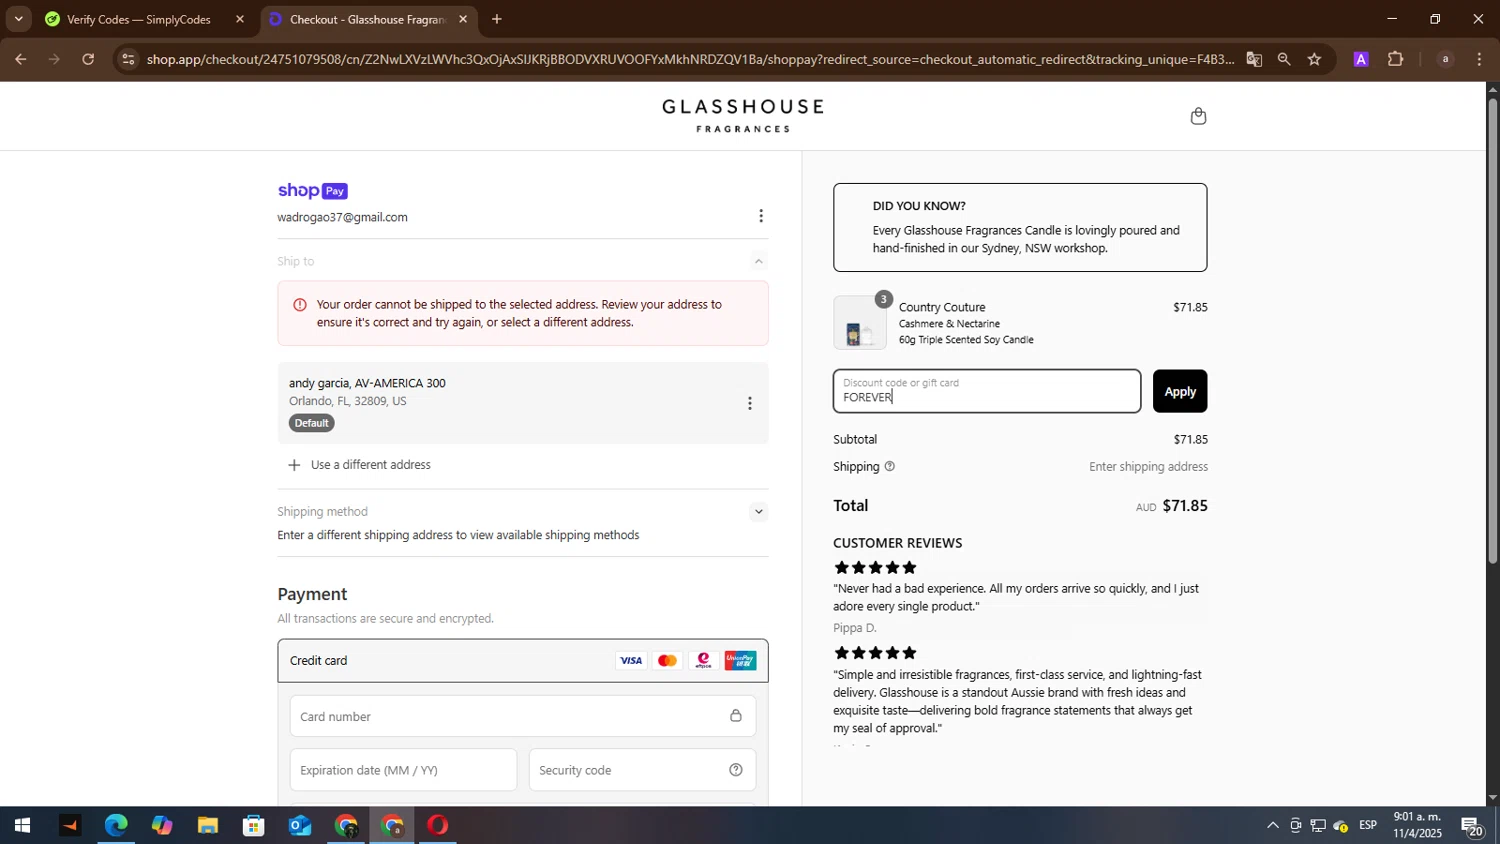Select the andy garcia Orlando address
This screenshot has width=1500, height=844.
point(523,403)
